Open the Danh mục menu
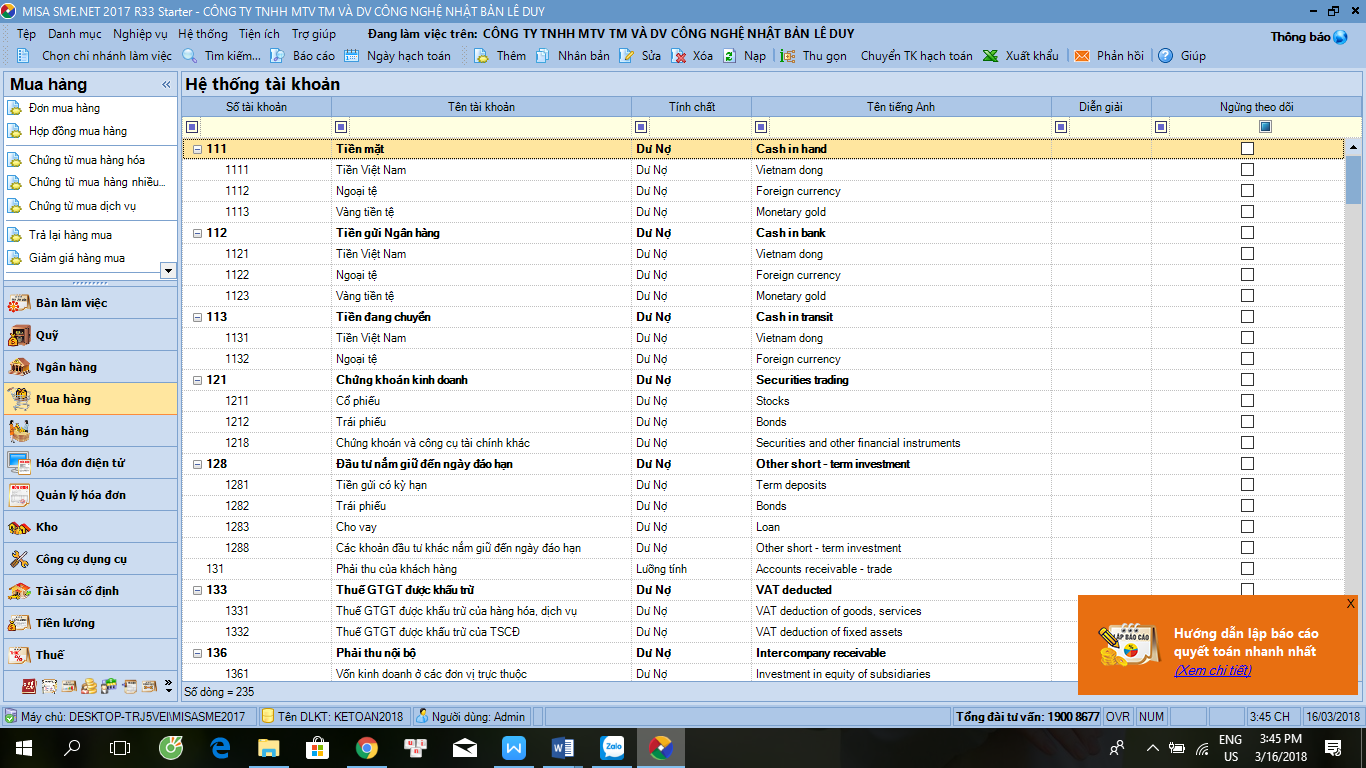The width and height of the screenshot is (1366, 768). click(74, 34)
